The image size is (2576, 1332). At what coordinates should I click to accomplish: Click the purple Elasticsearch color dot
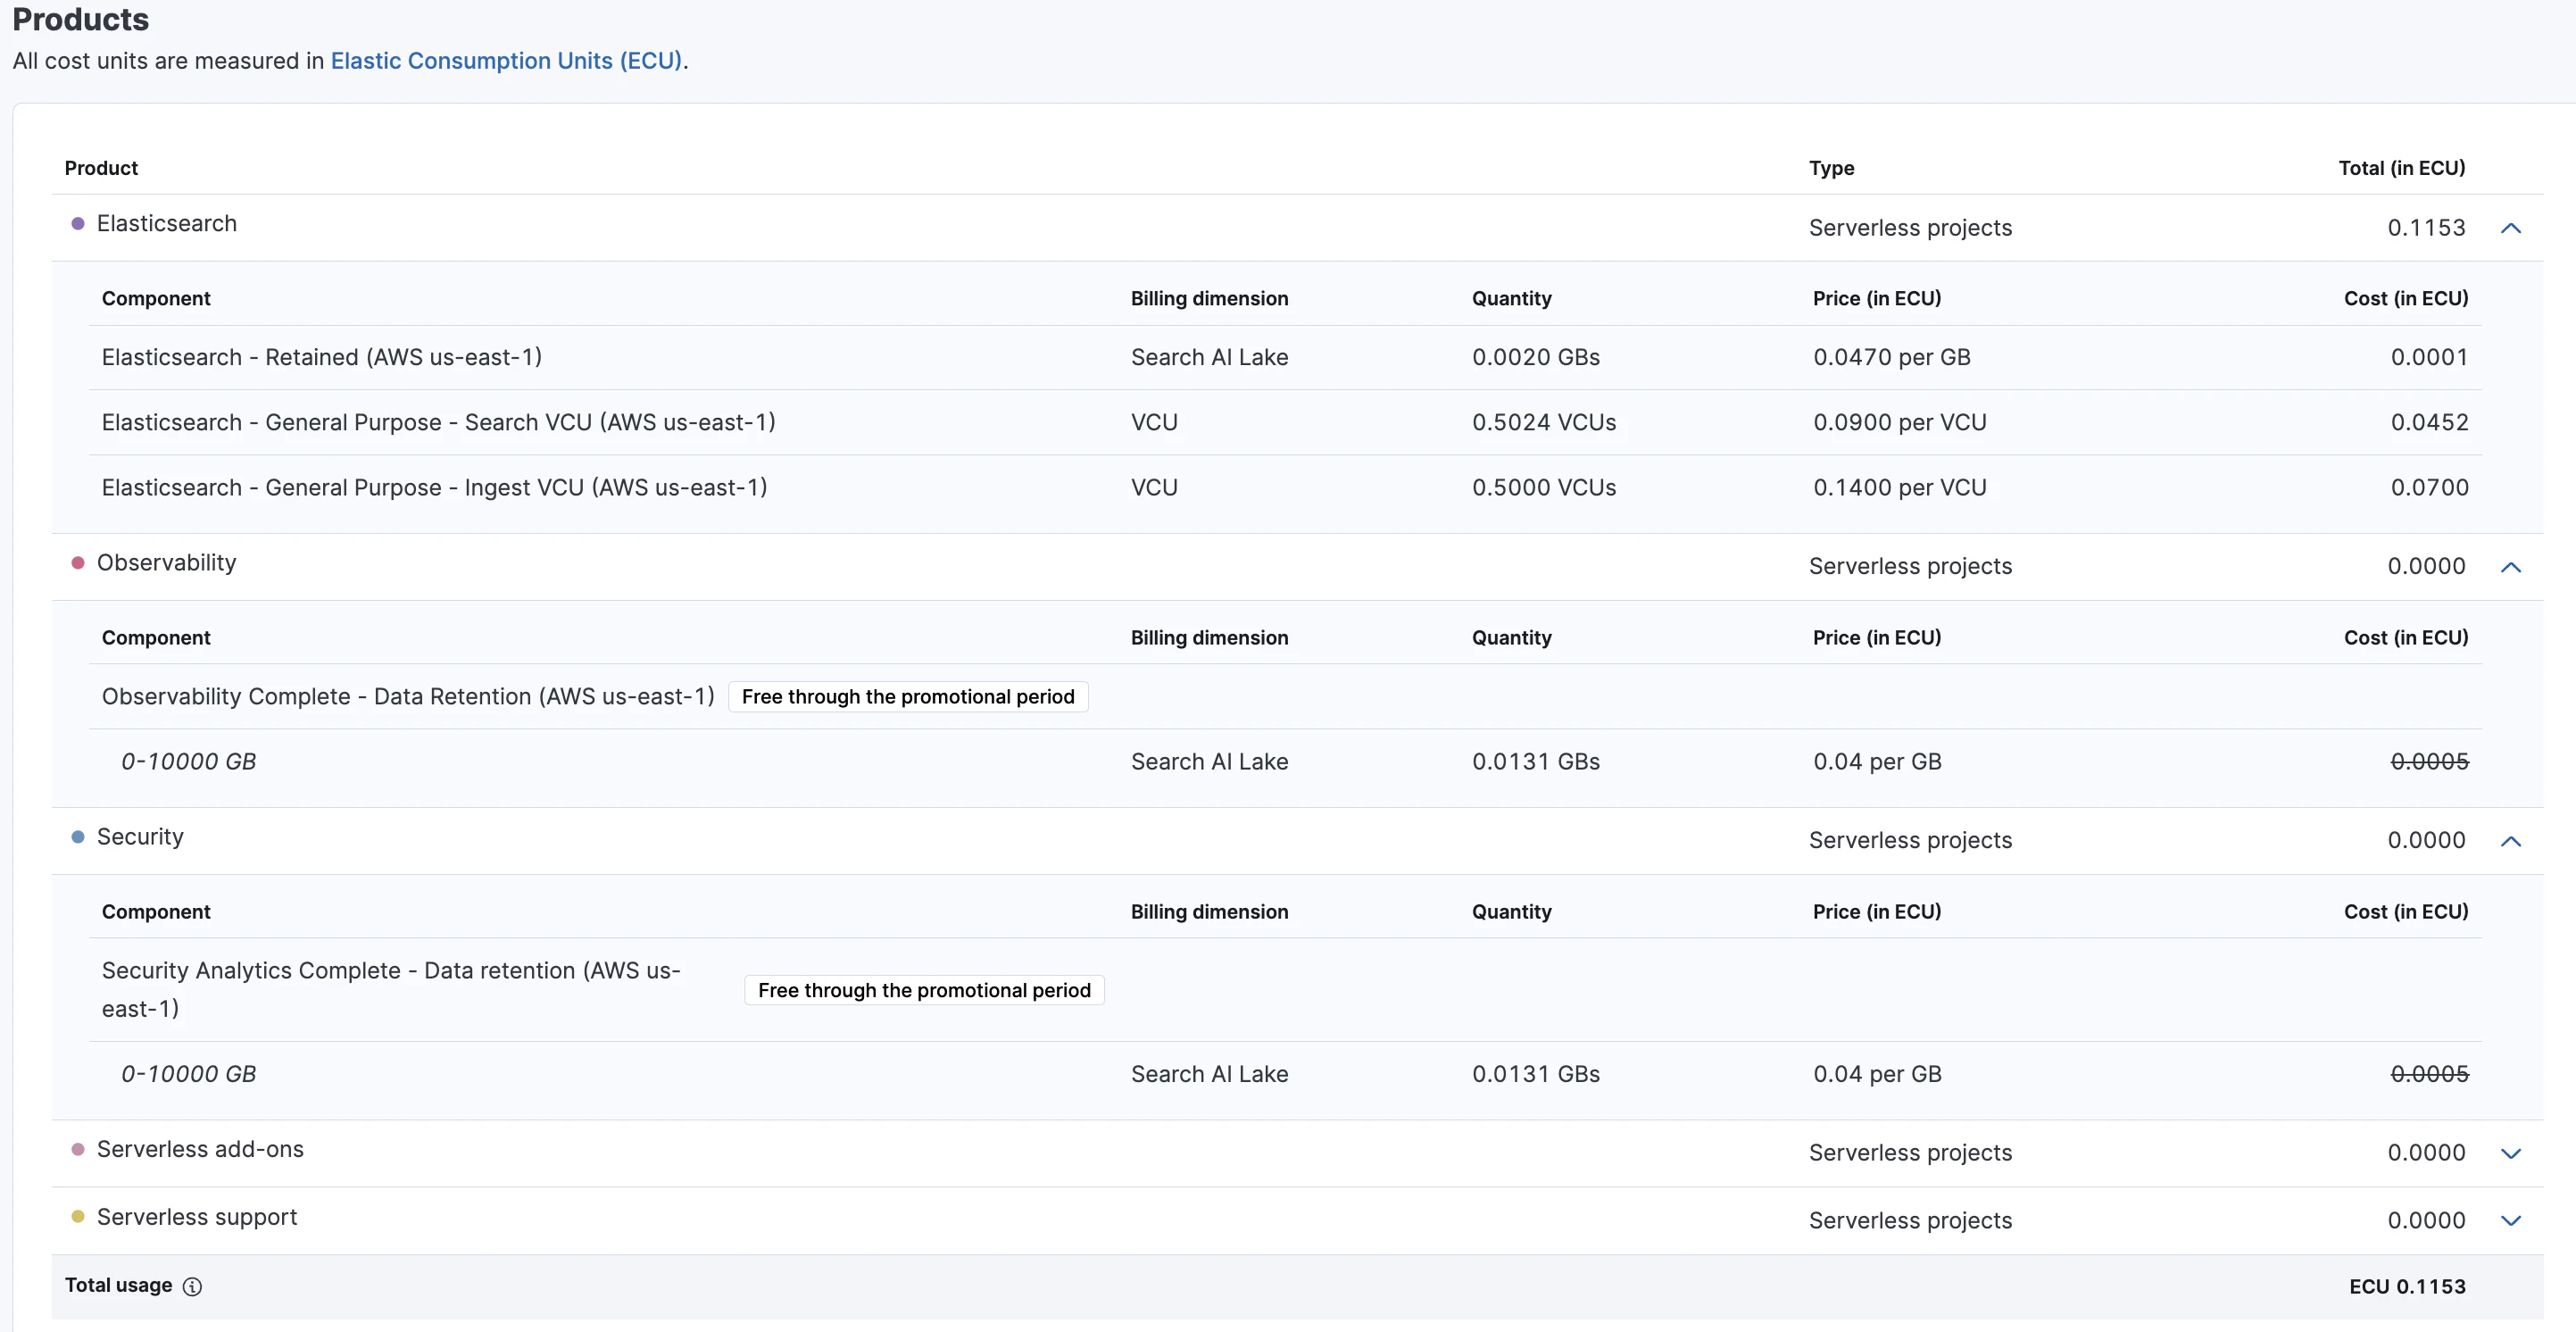point(78,224)
